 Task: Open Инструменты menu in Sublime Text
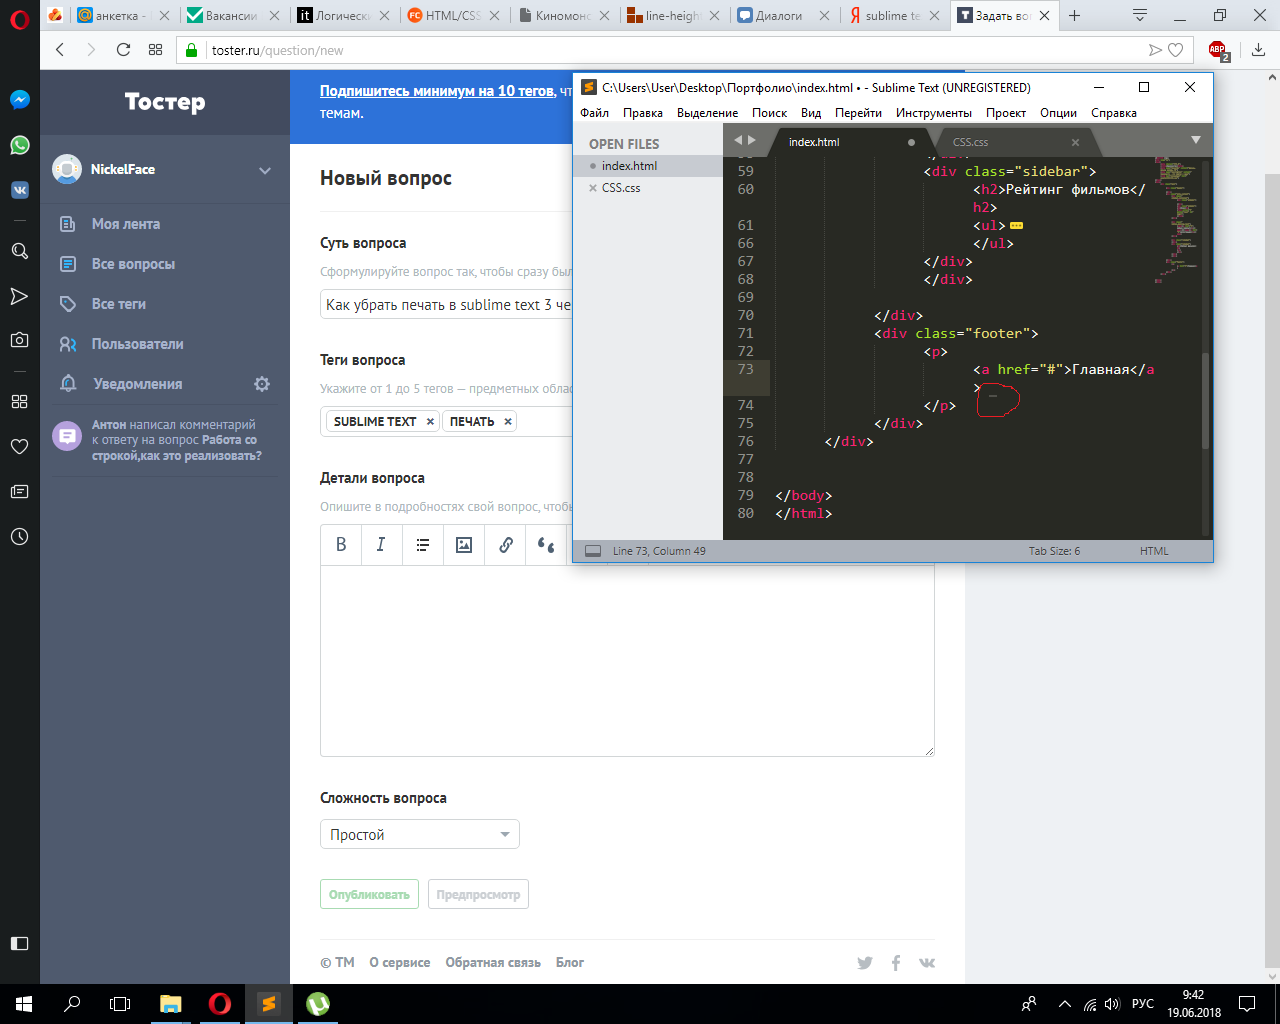tap(934, 113)
